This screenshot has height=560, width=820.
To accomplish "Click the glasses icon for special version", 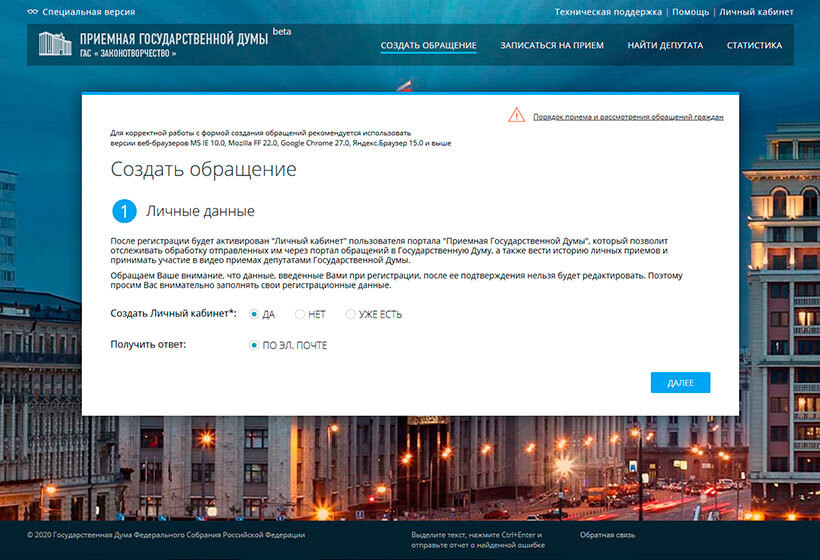I will (32, 12).
